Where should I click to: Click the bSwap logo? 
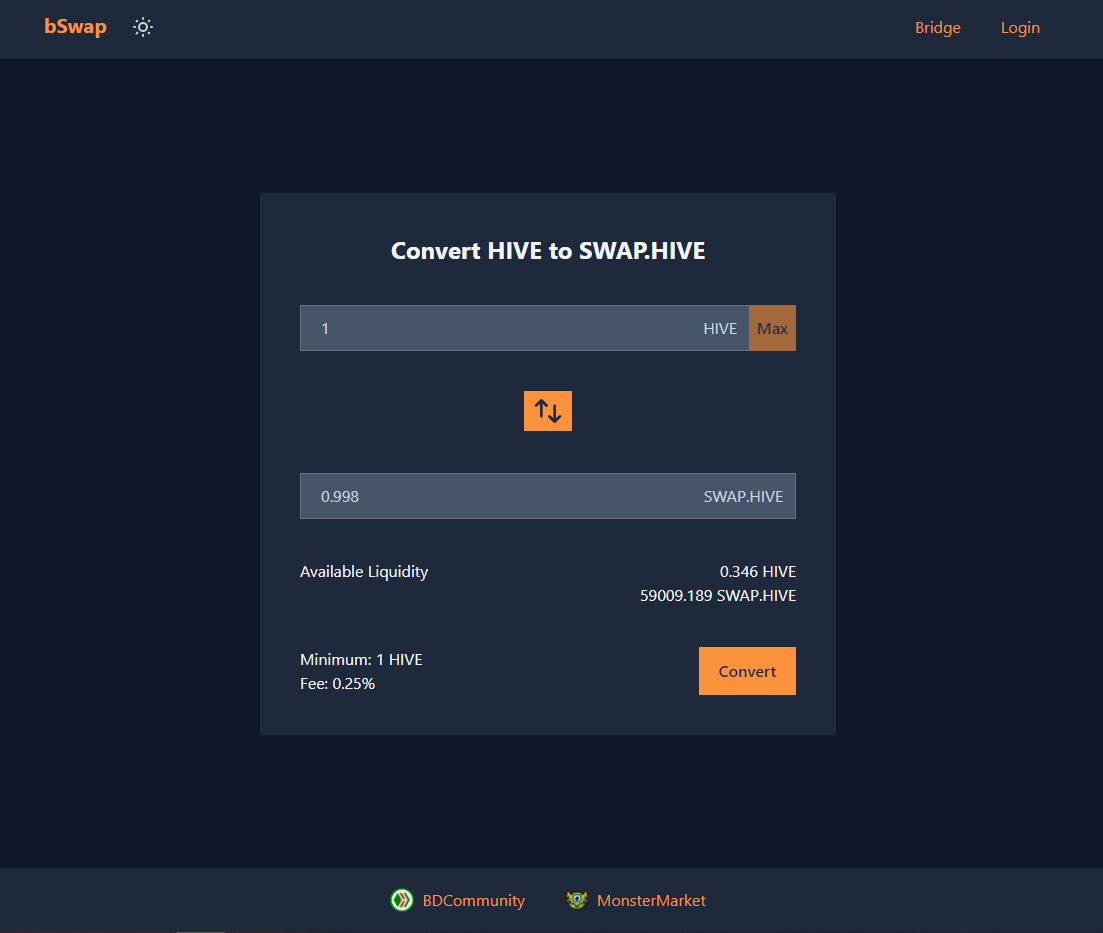pyautogui.click(x=75, y=27)
